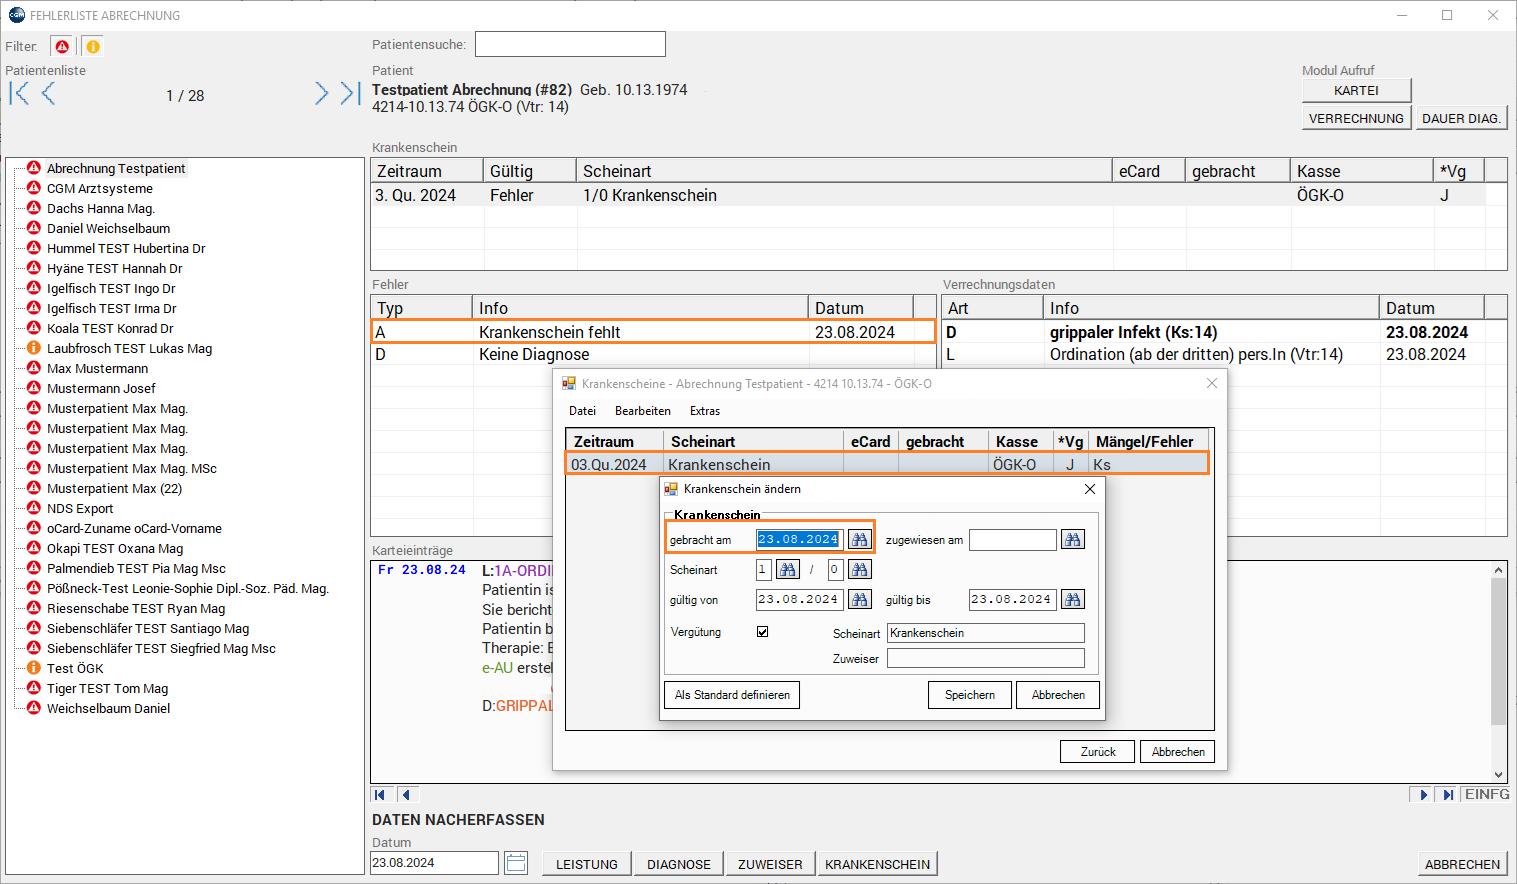Viewport: 1517px width, 884px height.
Task: Click Abbrechen in Krankenscheine window
Action: coord(1178,752)
